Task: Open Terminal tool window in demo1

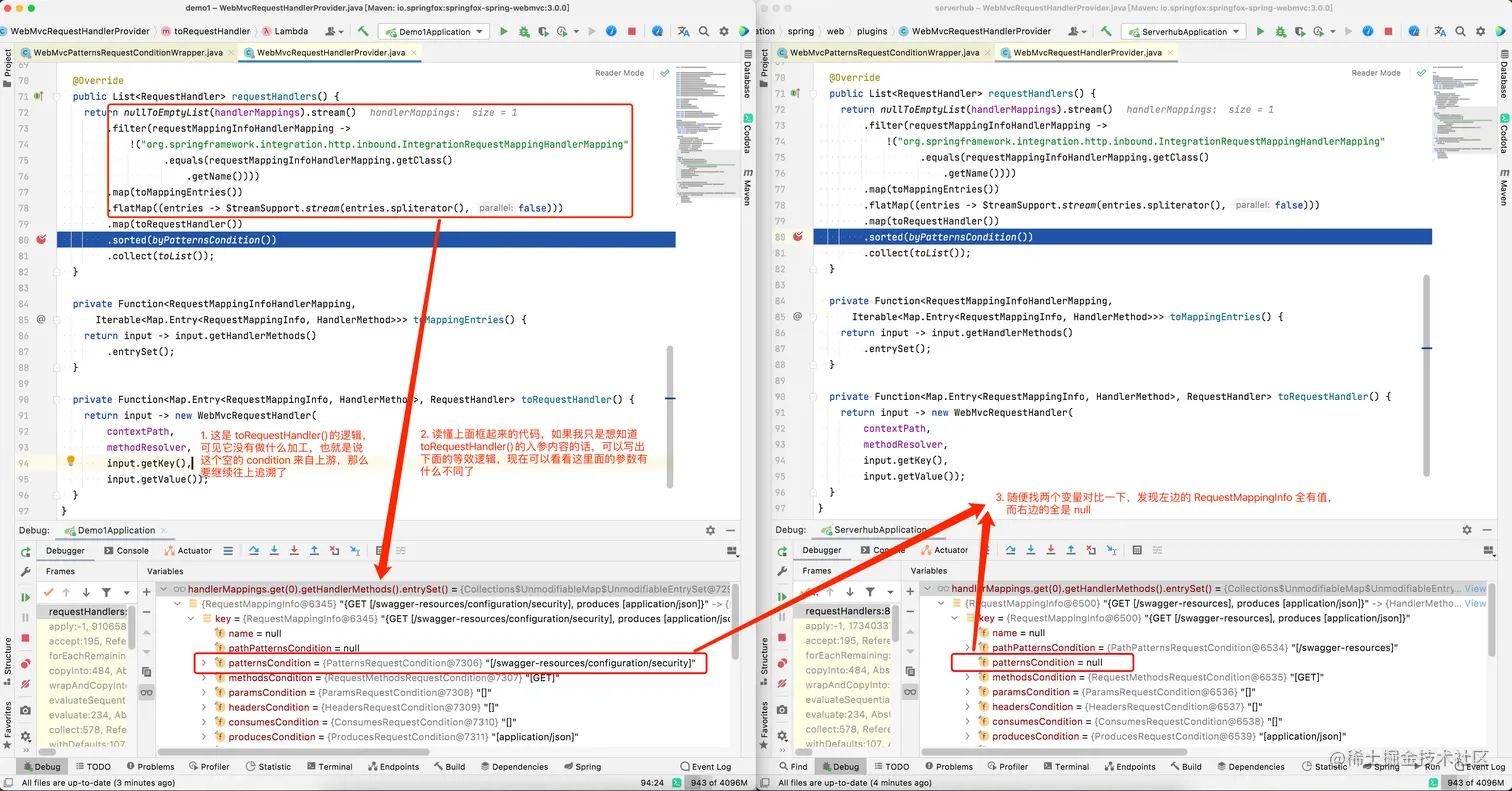Action: [328, 767]
